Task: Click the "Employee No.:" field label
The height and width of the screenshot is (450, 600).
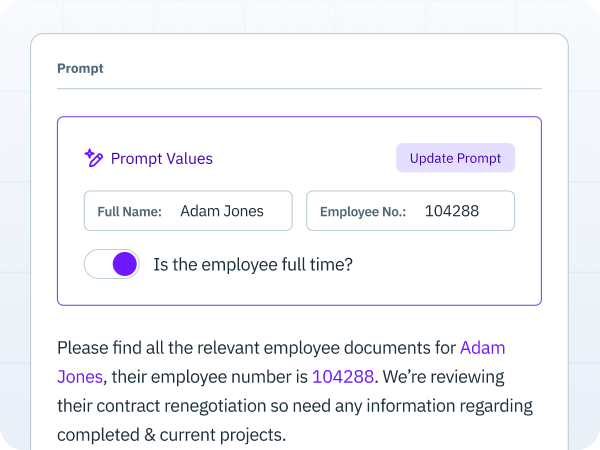Action: [x=363, y=212]
